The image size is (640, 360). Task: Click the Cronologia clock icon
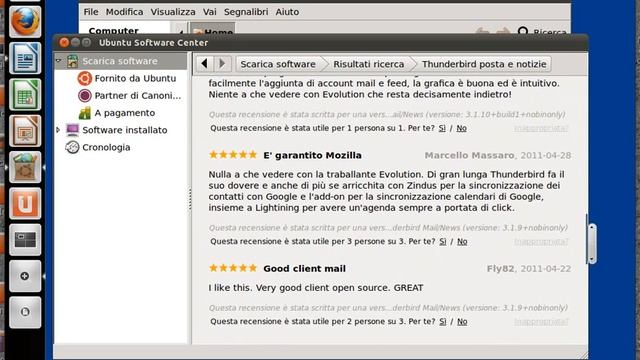tap(72, 147)
